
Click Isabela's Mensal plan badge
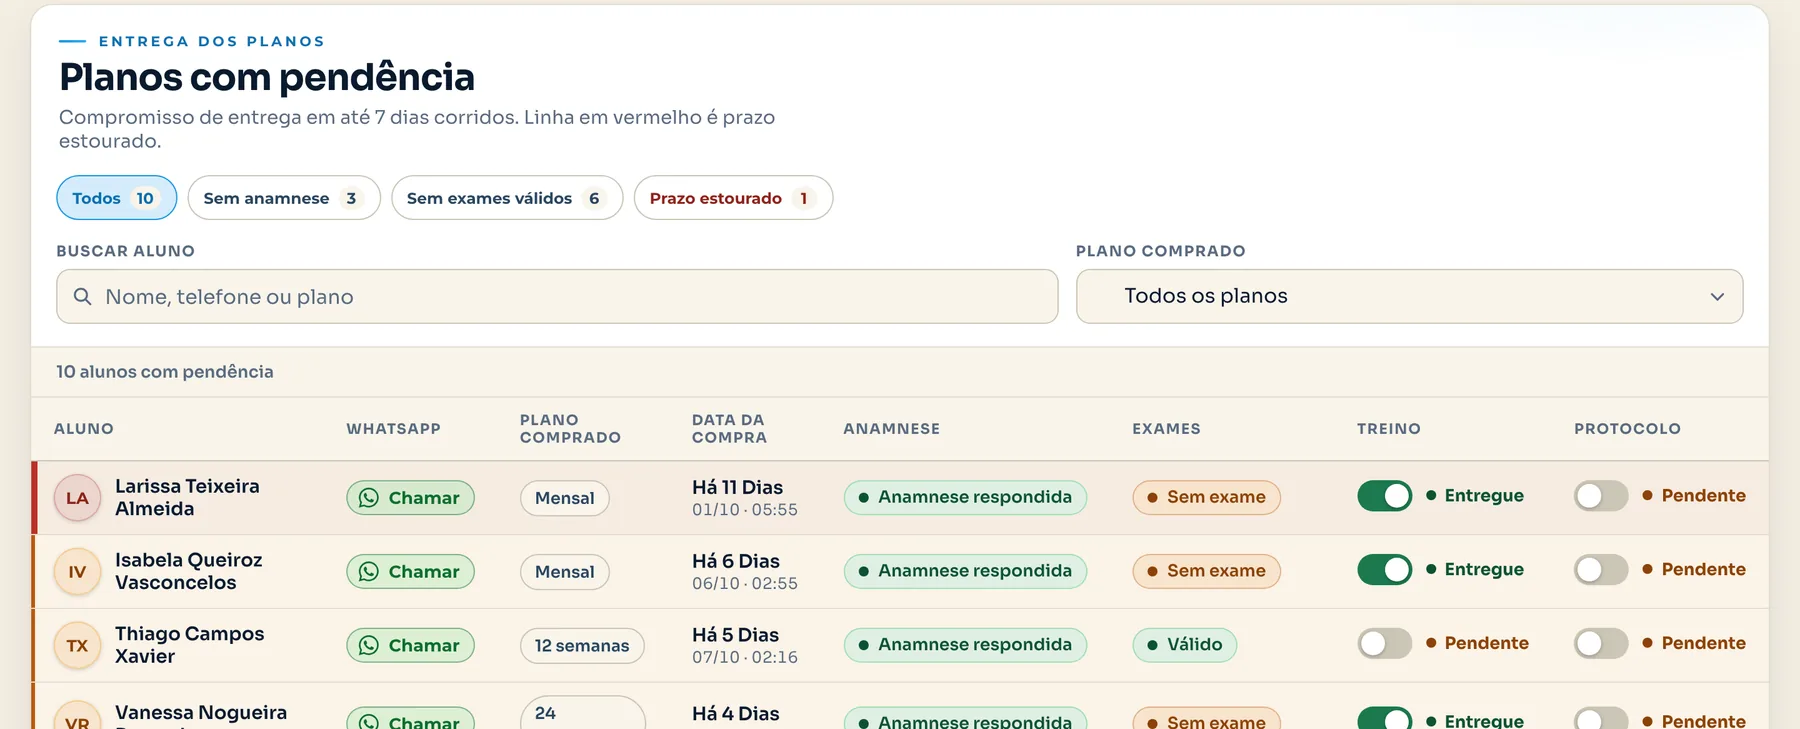pyautogui.click(x=565, y=572)
